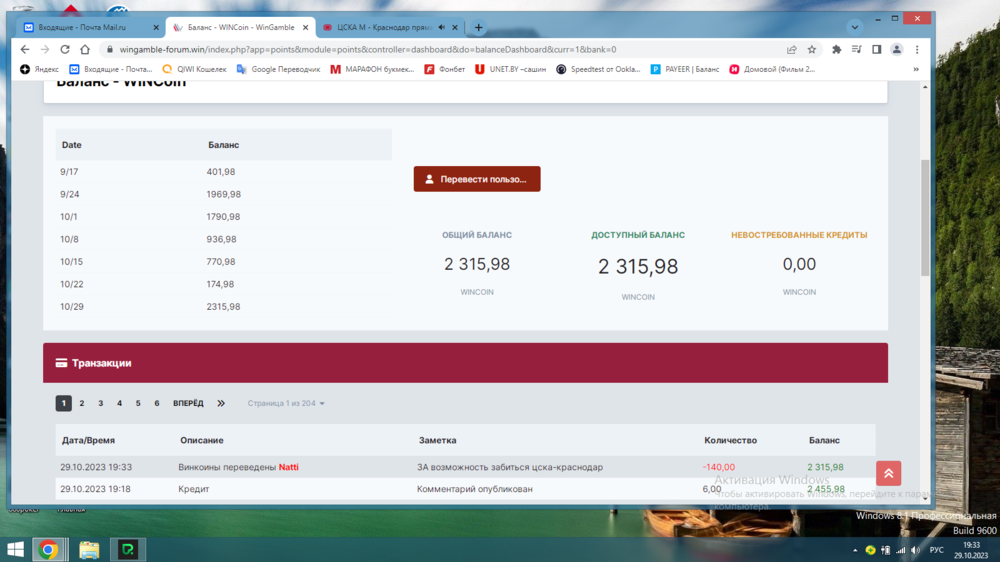Open Chrome three-dot menu
Screen dimensions: 1000x562
tap(917, 49)
